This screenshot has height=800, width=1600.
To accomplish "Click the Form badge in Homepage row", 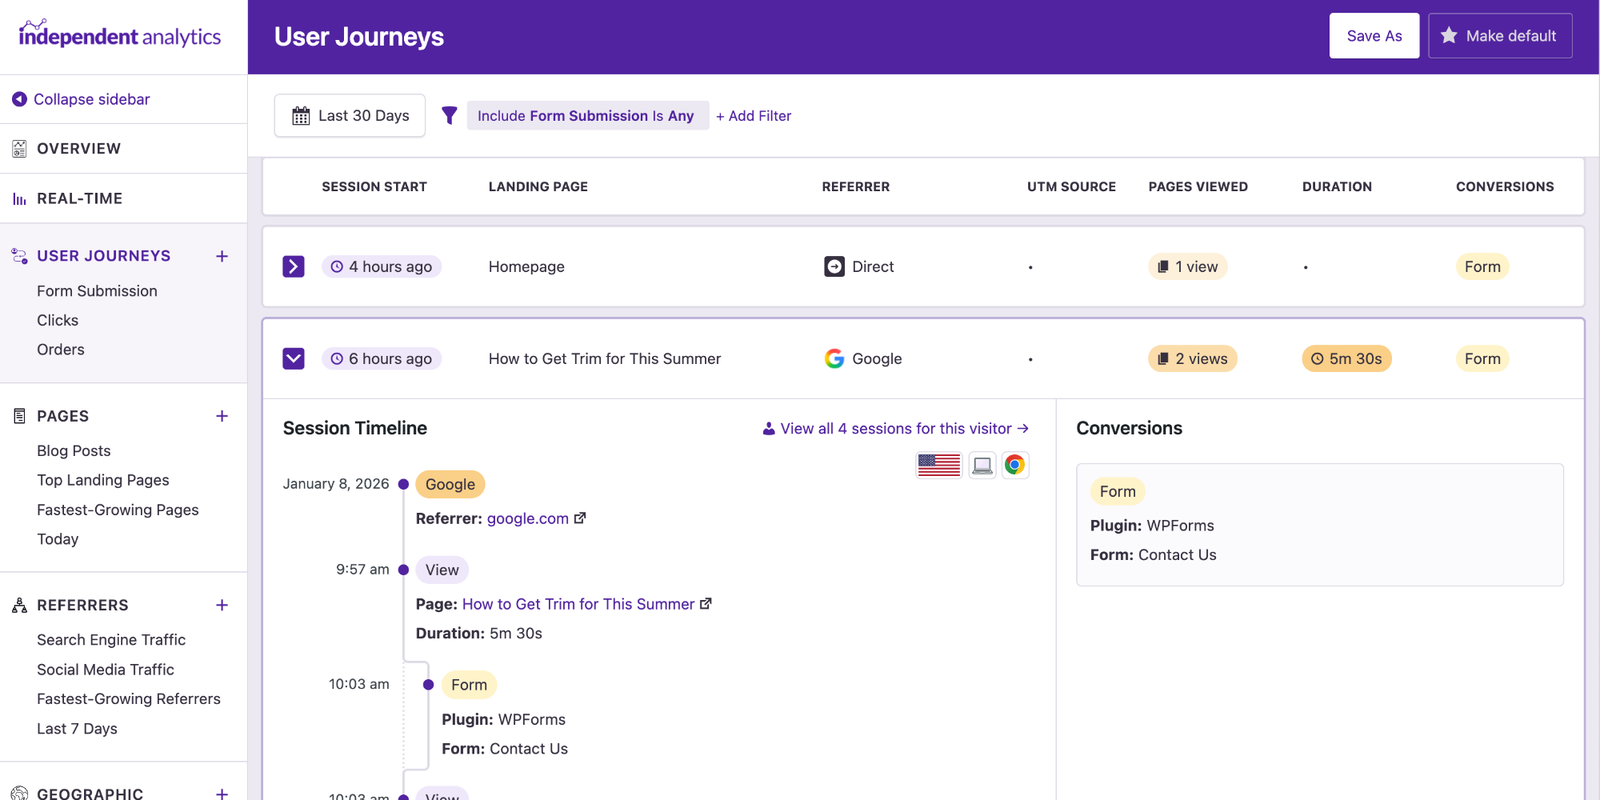I will pos(1482,267).
